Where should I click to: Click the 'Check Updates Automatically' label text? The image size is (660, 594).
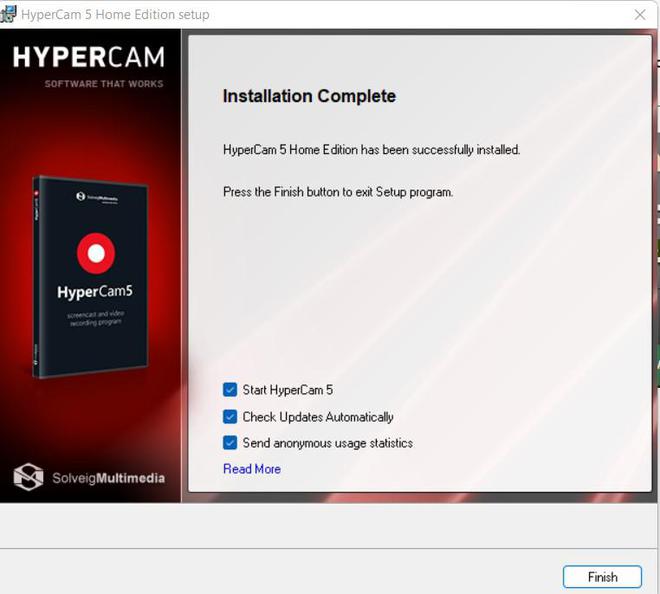point(318,417)
